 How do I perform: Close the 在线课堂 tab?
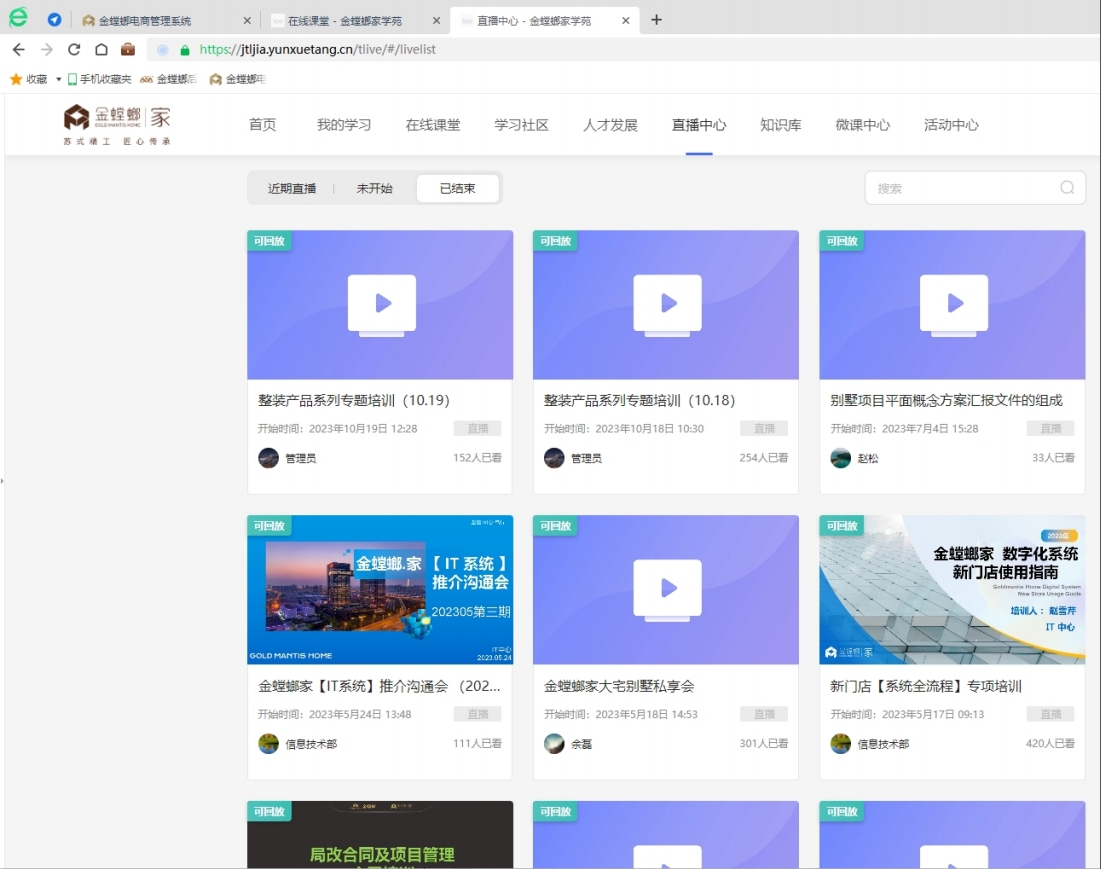pos(436,21)
